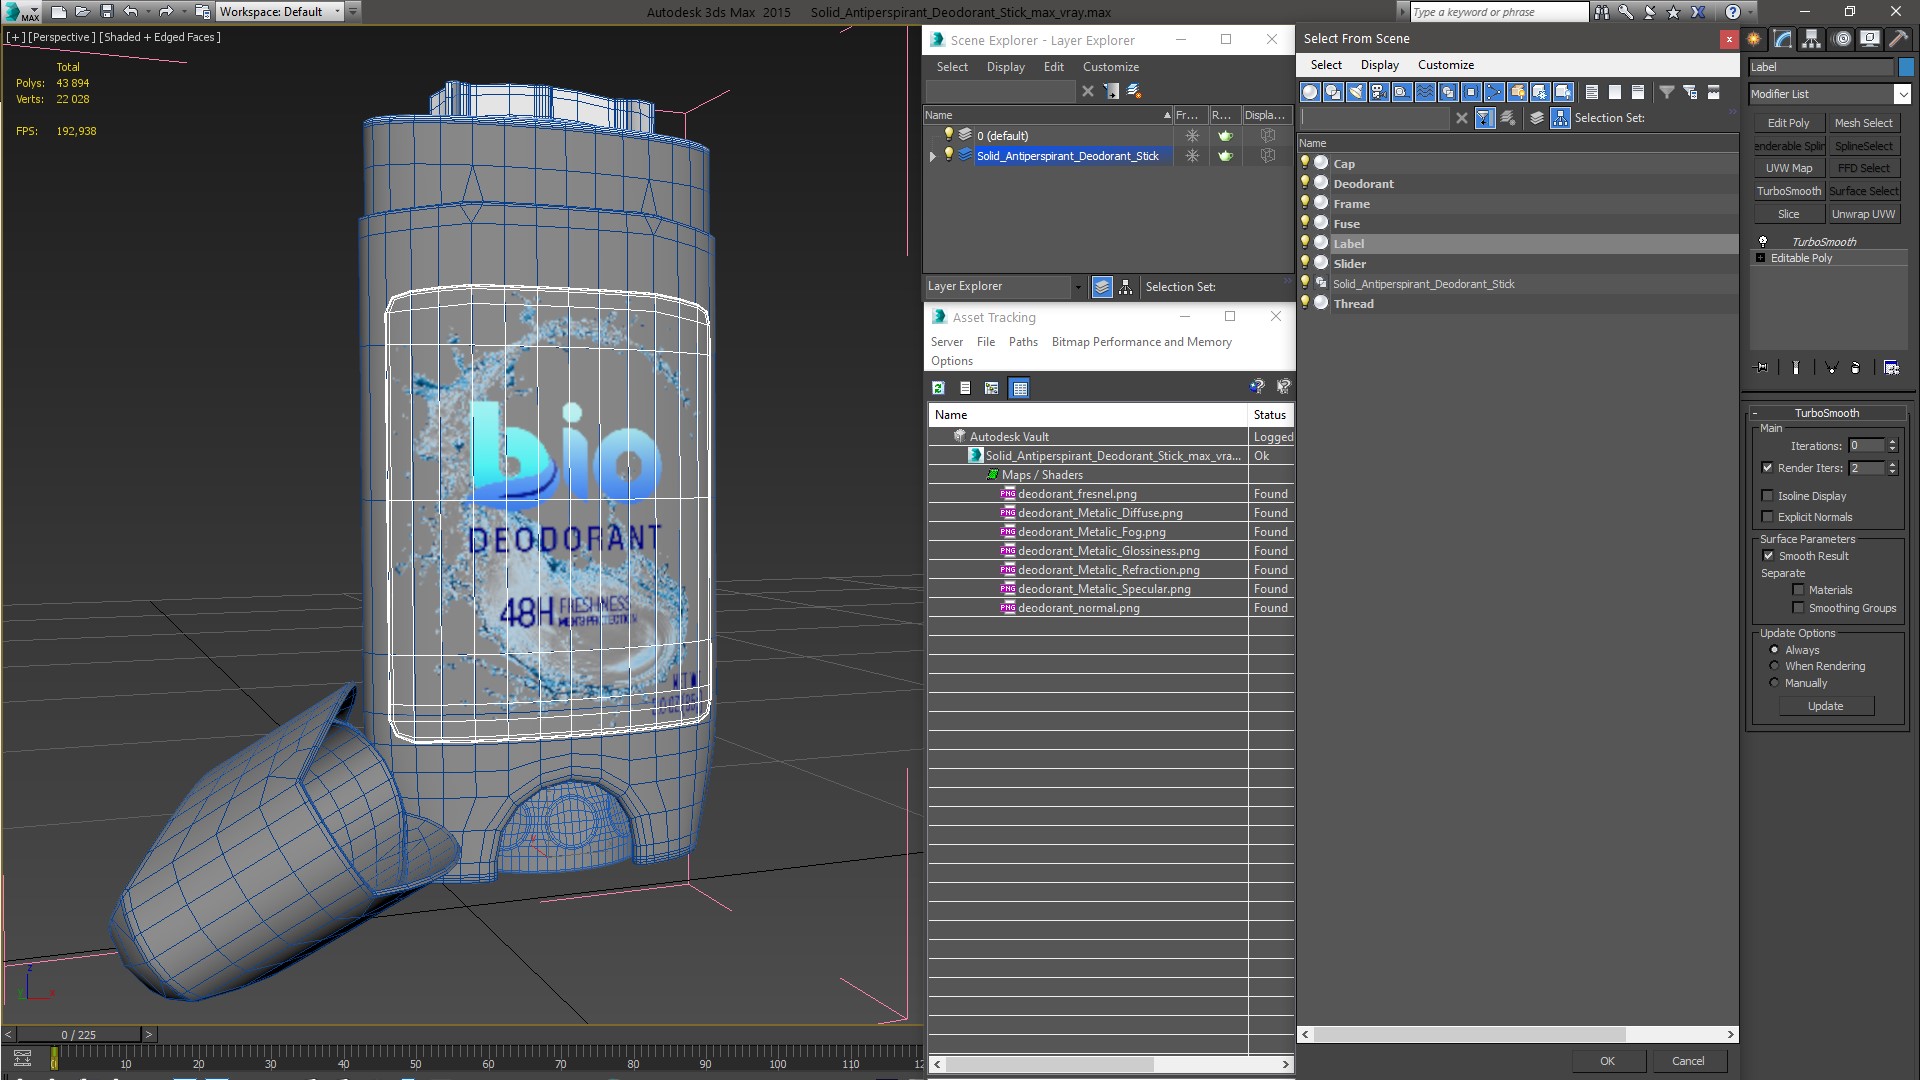The height and width of the screenshot is (1080, 1920).
Task: Open the Utilities hammer panel tab
Action: pos(1897,39)
